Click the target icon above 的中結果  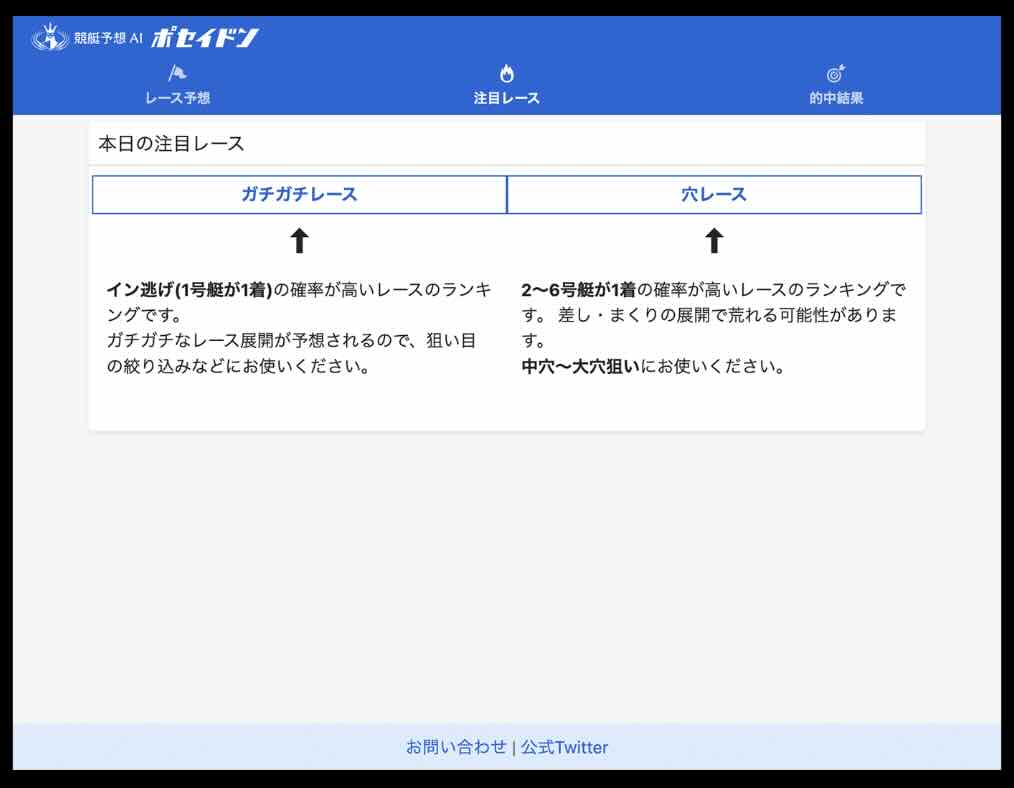tap(833, 71)
